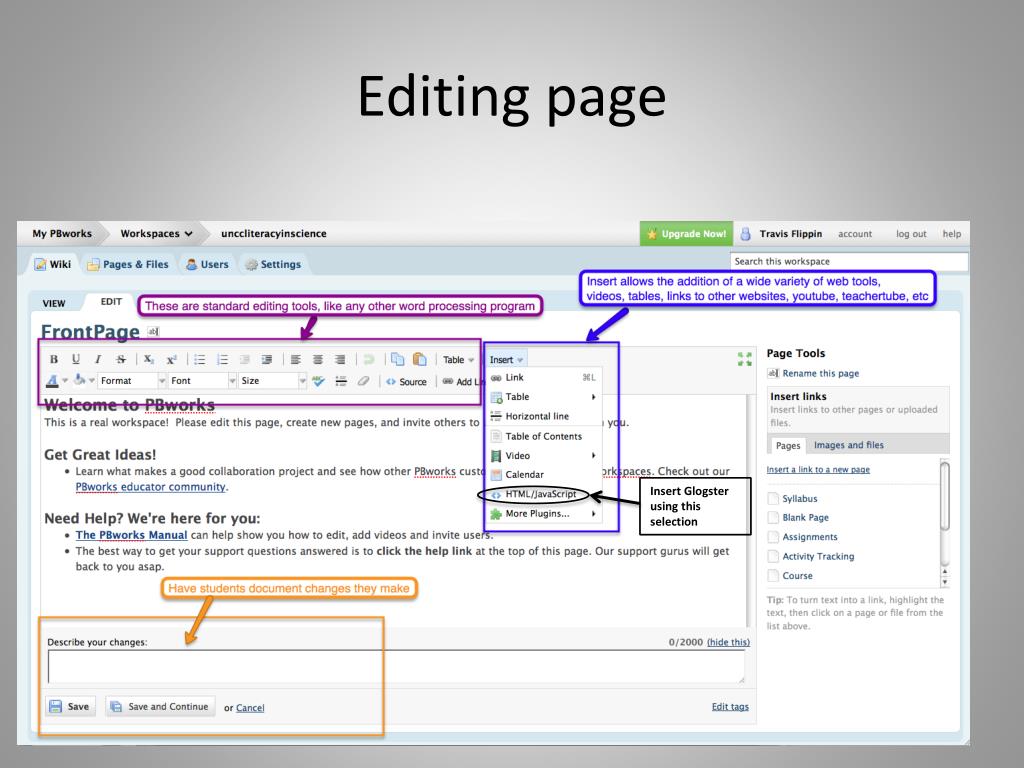Open the Workspaces dropdown

tap(156, 233)
